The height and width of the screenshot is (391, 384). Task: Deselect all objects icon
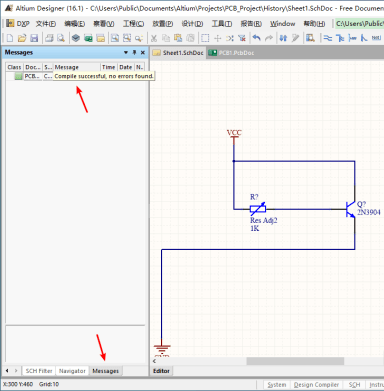click(230, 38)
